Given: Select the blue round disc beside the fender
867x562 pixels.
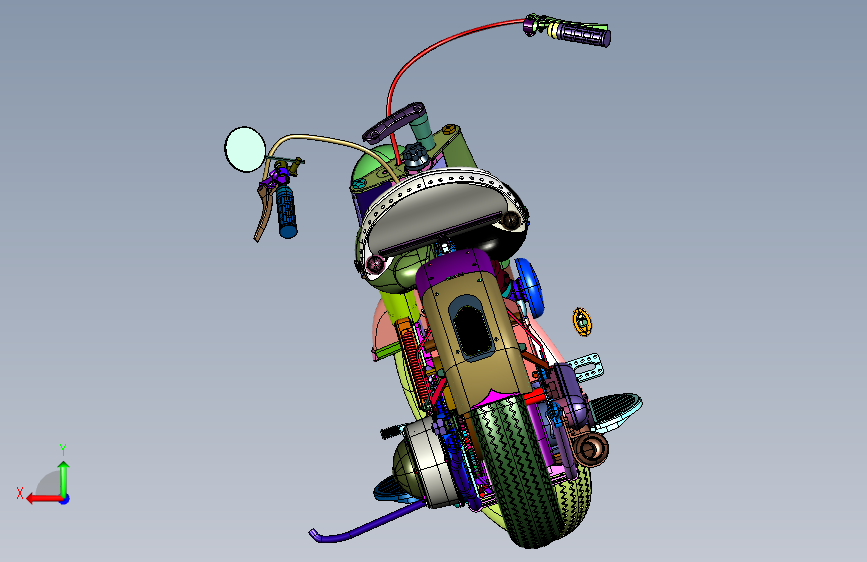Looking at the screenshot, I should (x=530, y=287).
